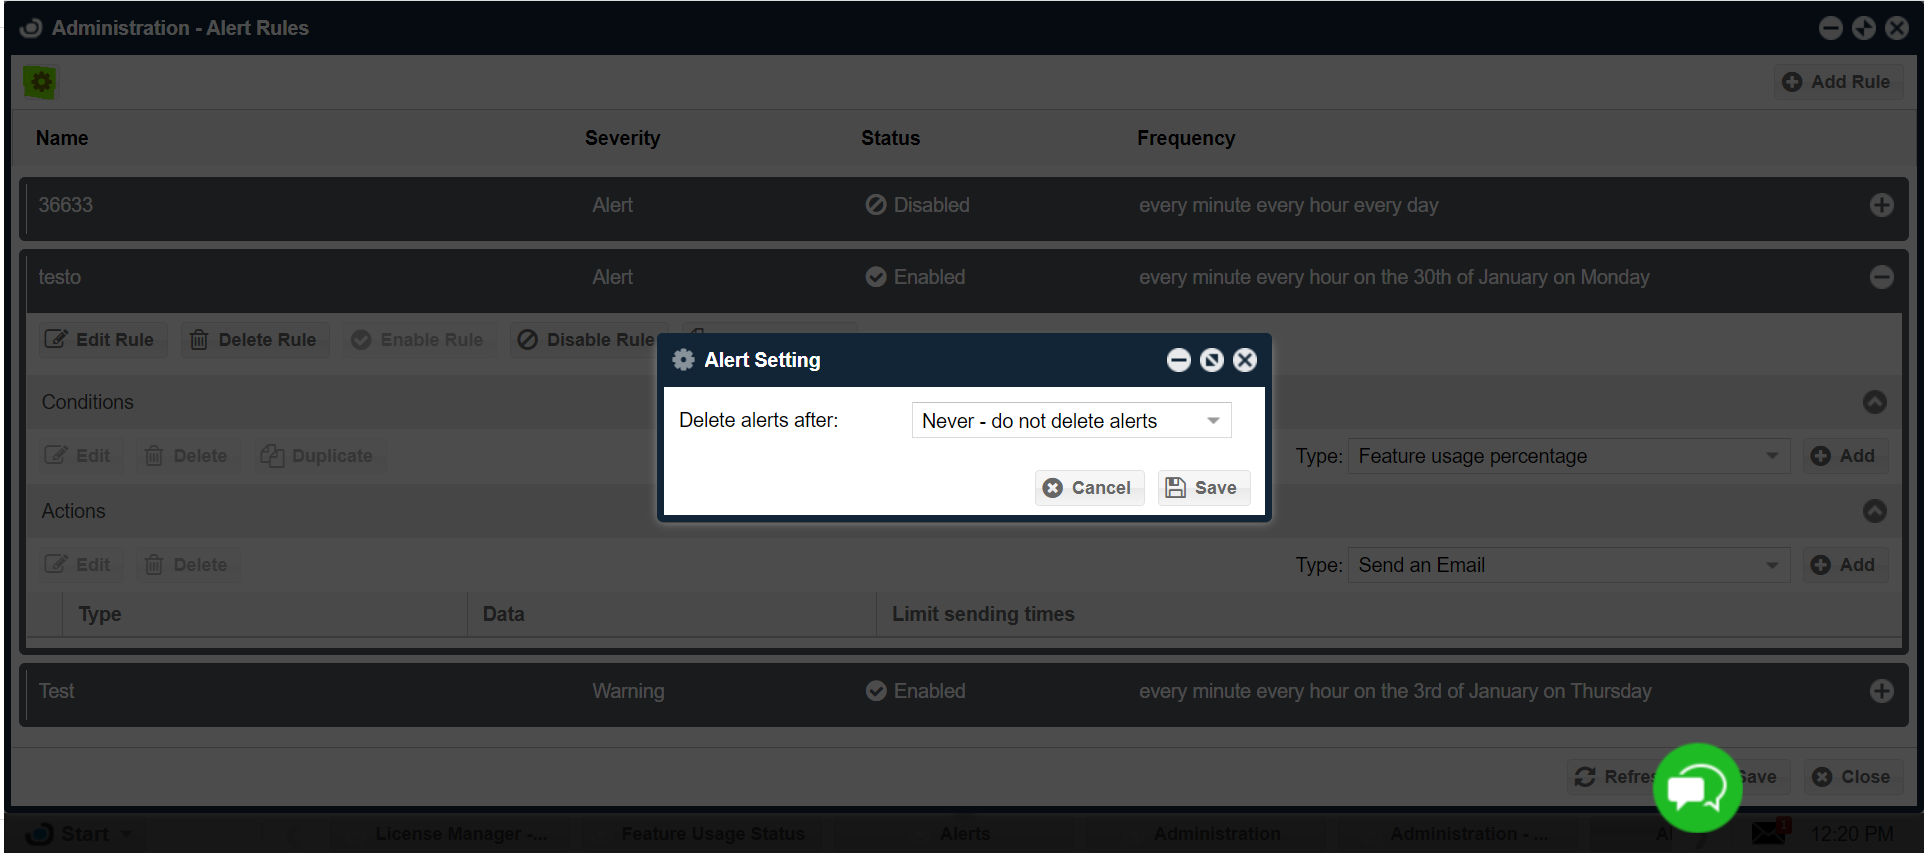This screenshot has height=853, width=1924.
Task: Open the Delete alerts after dropdown
Action: (1071, 421)
